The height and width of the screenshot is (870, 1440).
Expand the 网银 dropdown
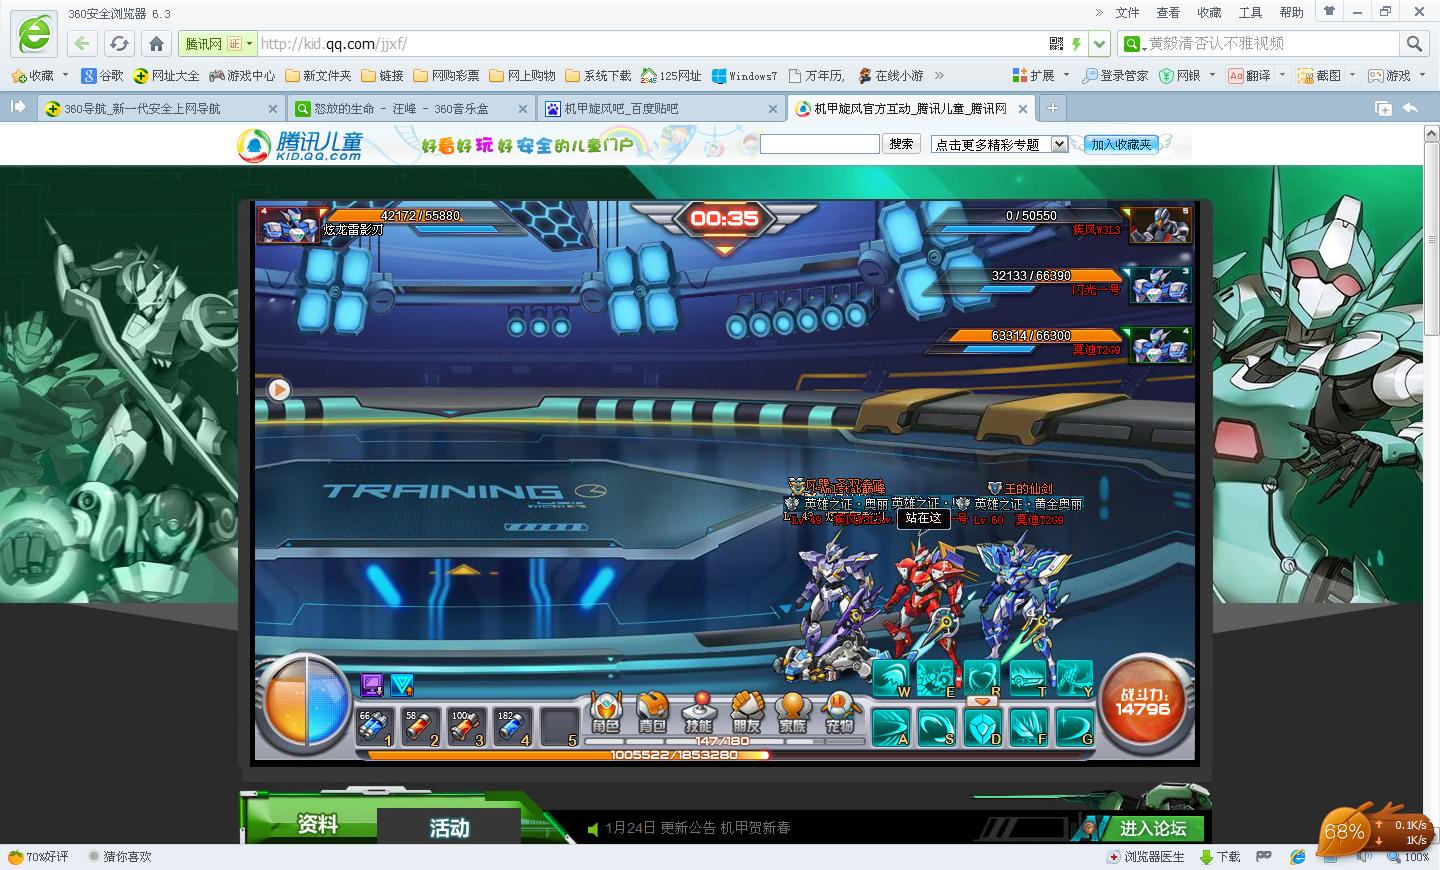(x=1212, y=75)
